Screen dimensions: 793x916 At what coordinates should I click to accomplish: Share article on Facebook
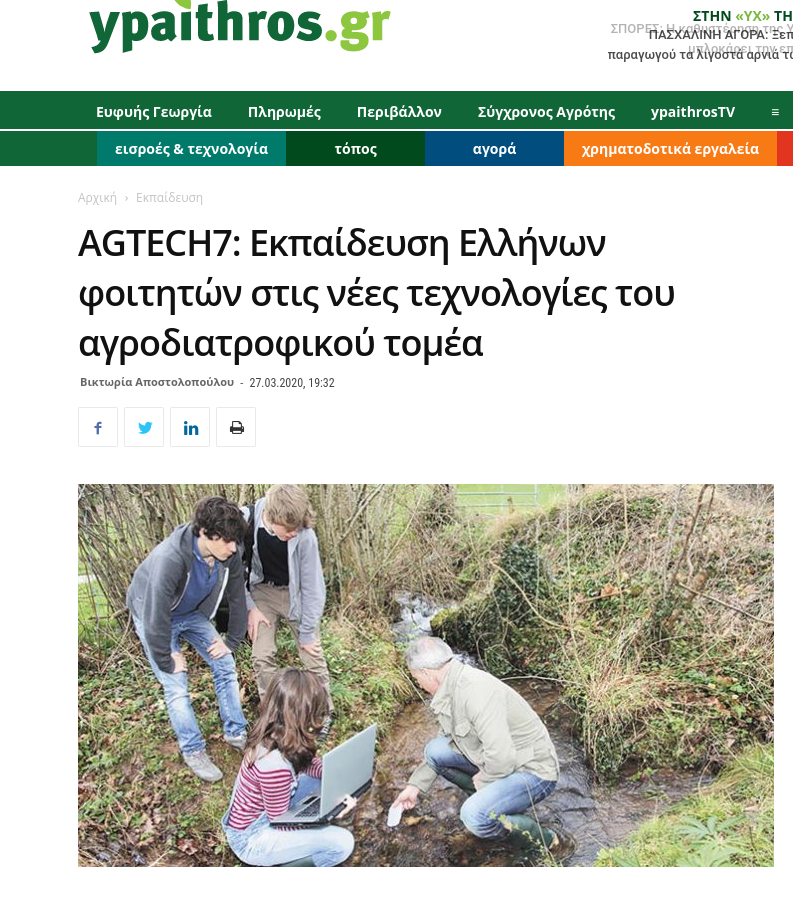click(x=98, y=427)
